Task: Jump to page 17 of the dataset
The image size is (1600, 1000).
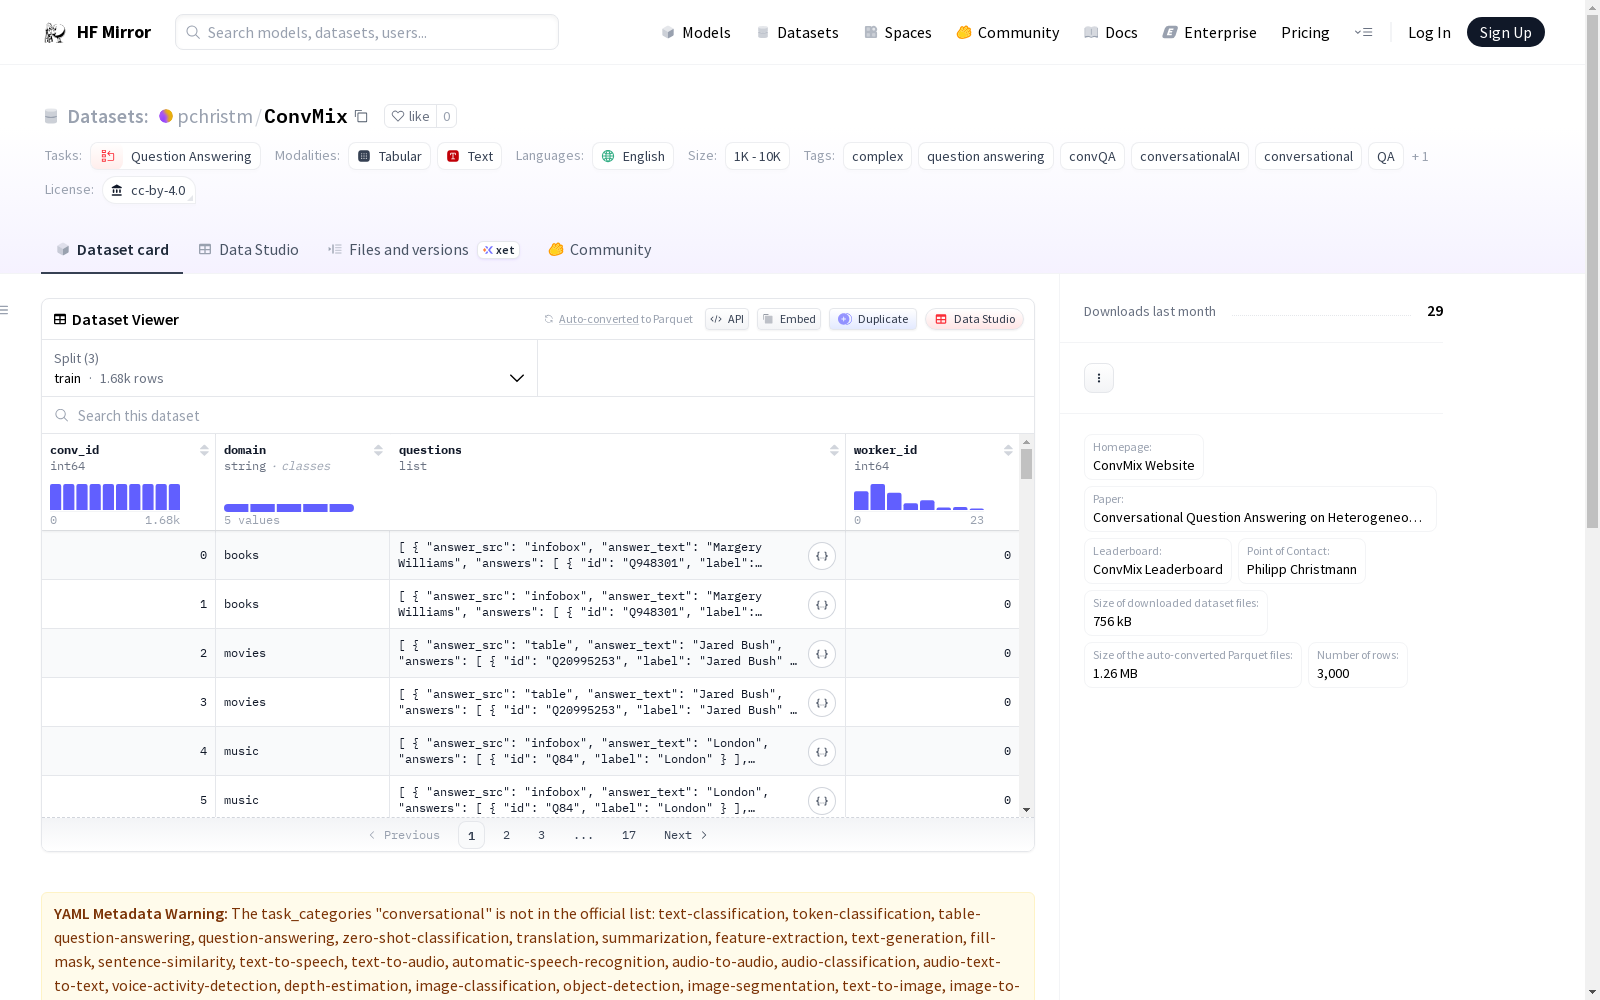Action: coord(629,835)
